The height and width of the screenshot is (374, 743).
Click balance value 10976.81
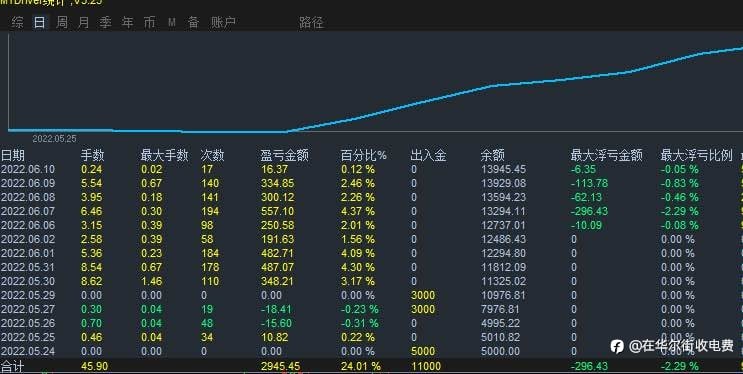[503, 295]
